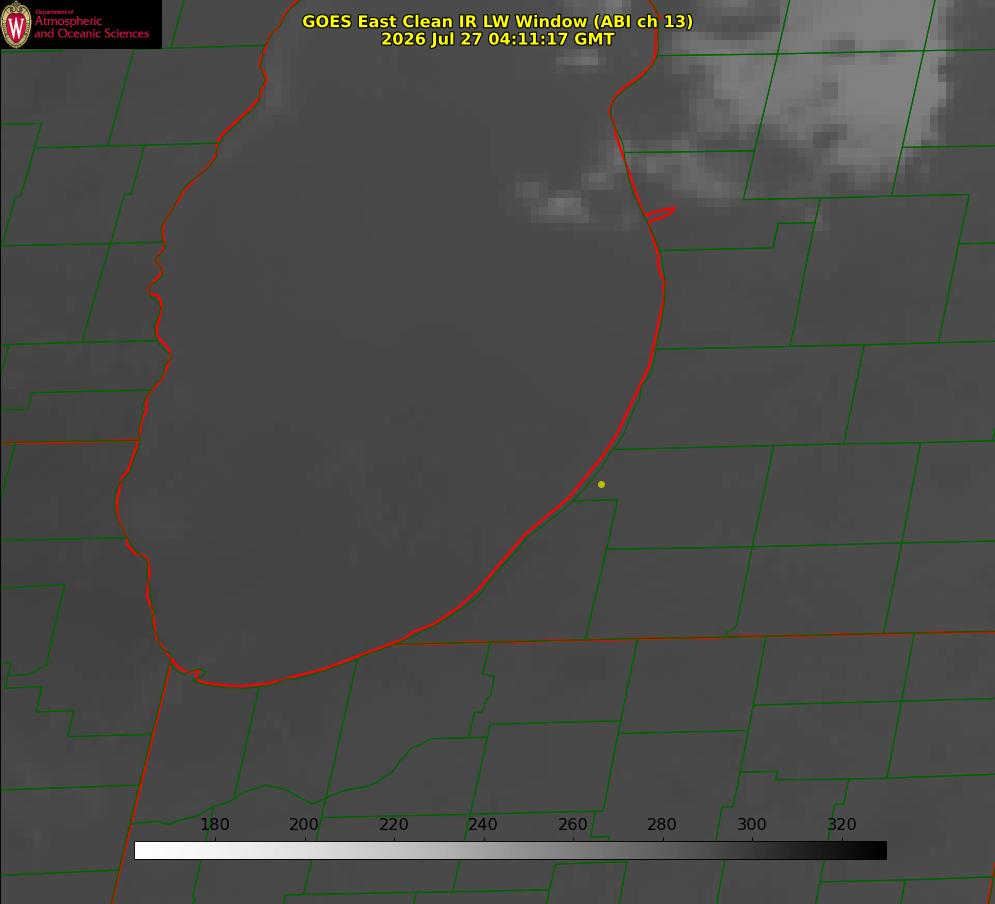995x904 pixels.
Task: Click the white end of the colorbar
Action: click(x=146, y=851)
